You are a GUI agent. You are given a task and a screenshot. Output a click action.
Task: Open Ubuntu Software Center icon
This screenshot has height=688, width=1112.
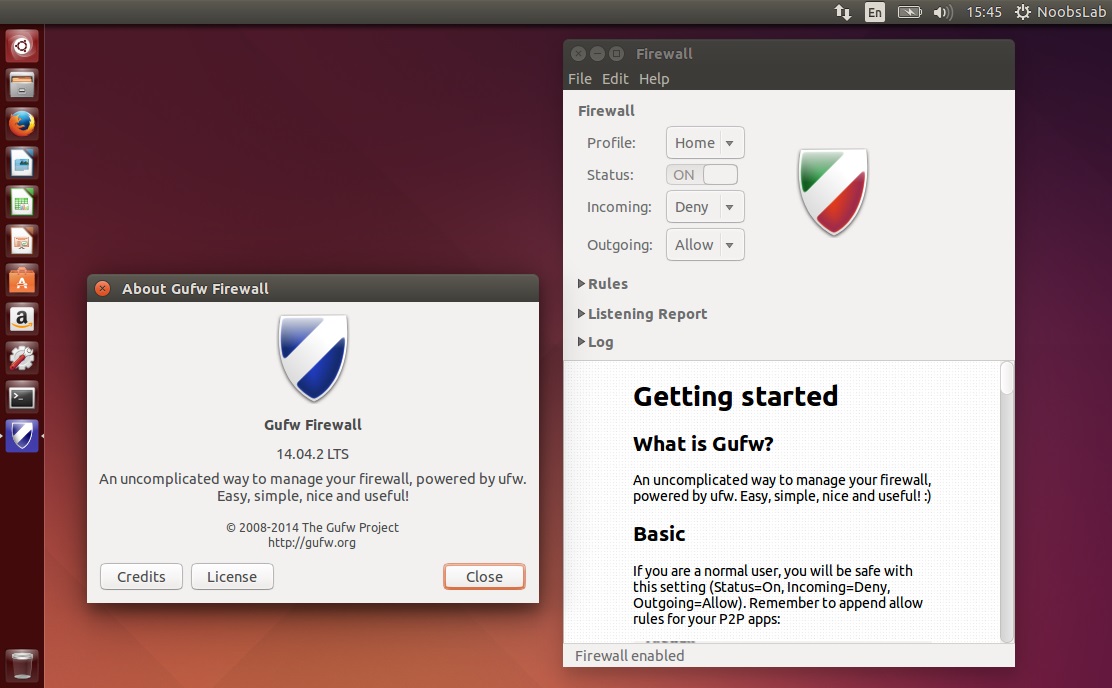(x=22, y=281)
